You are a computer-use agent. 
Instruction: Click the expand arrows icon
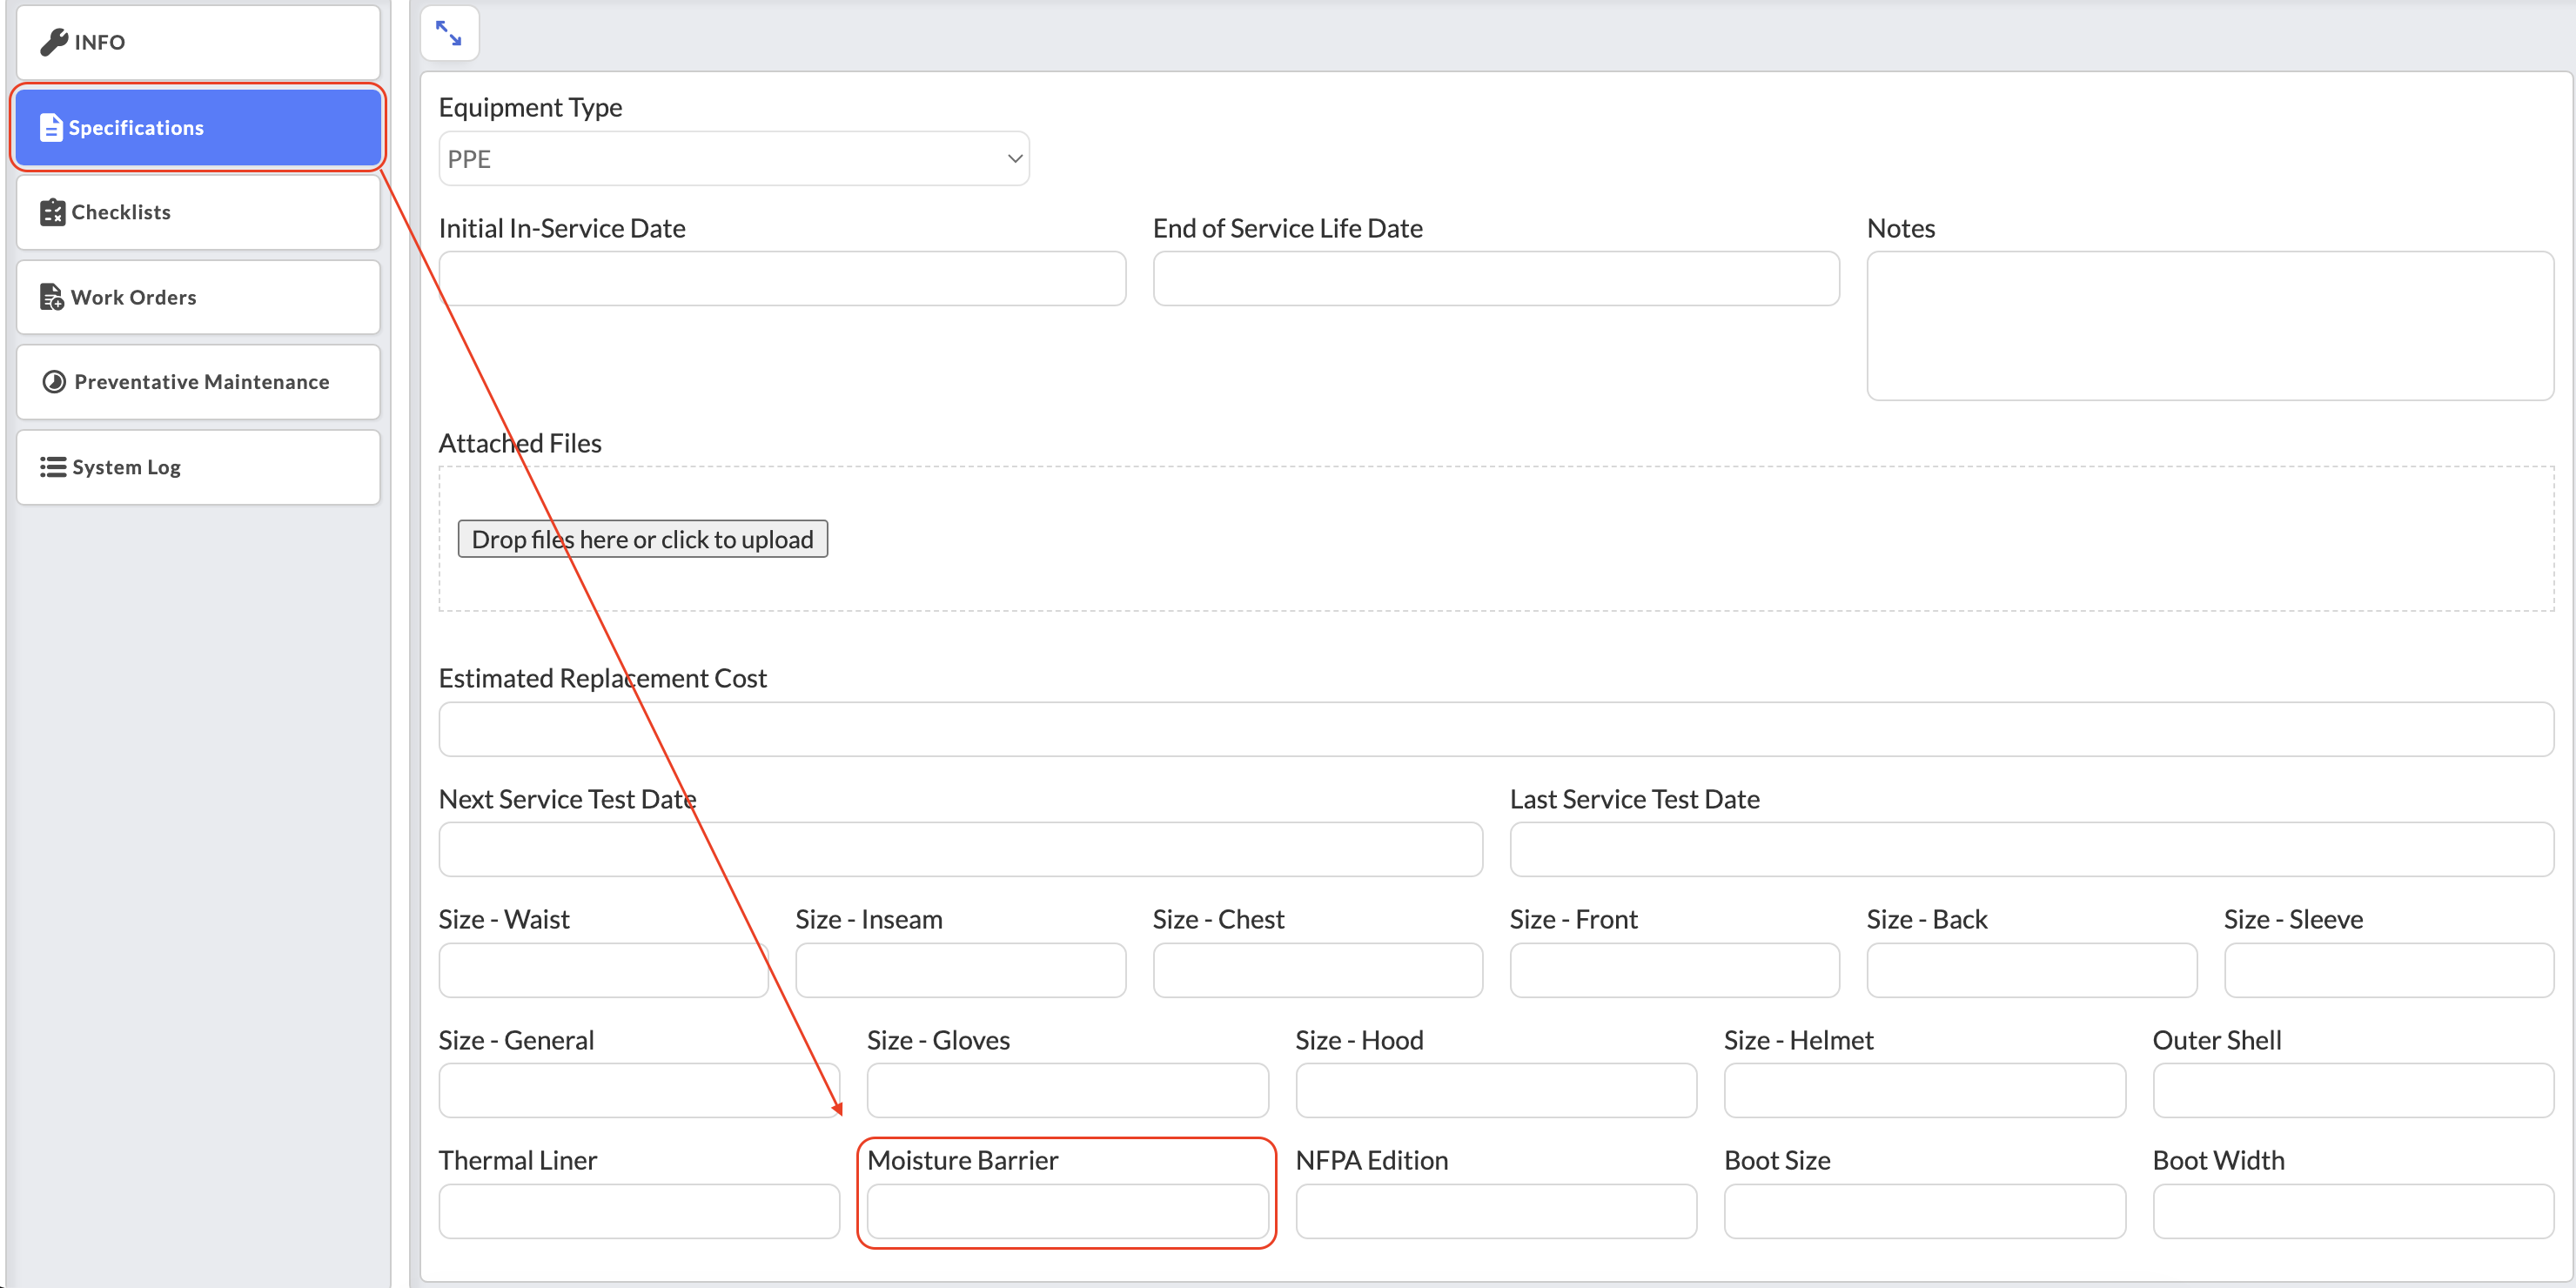point(449,34)
